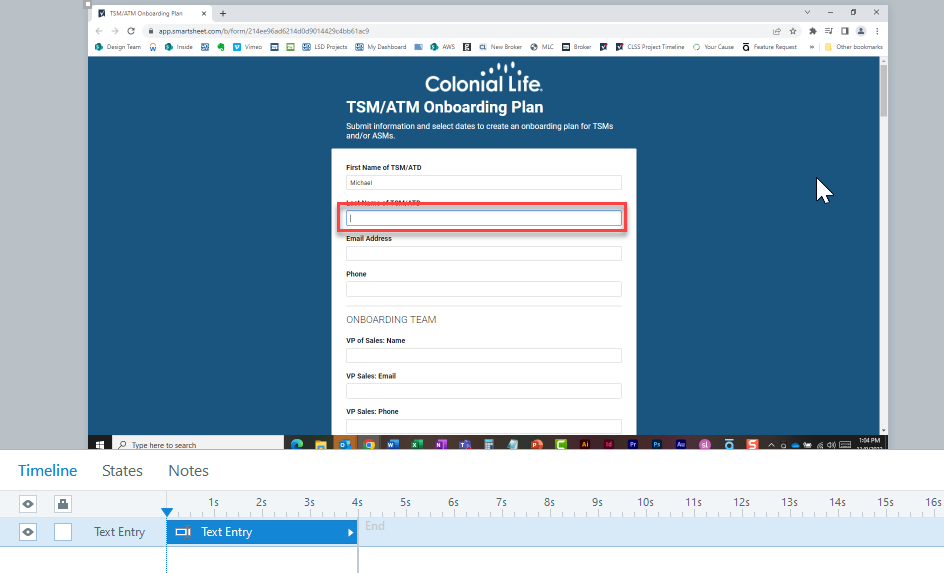Open the Chrome profile avatar

coord(861,31)
